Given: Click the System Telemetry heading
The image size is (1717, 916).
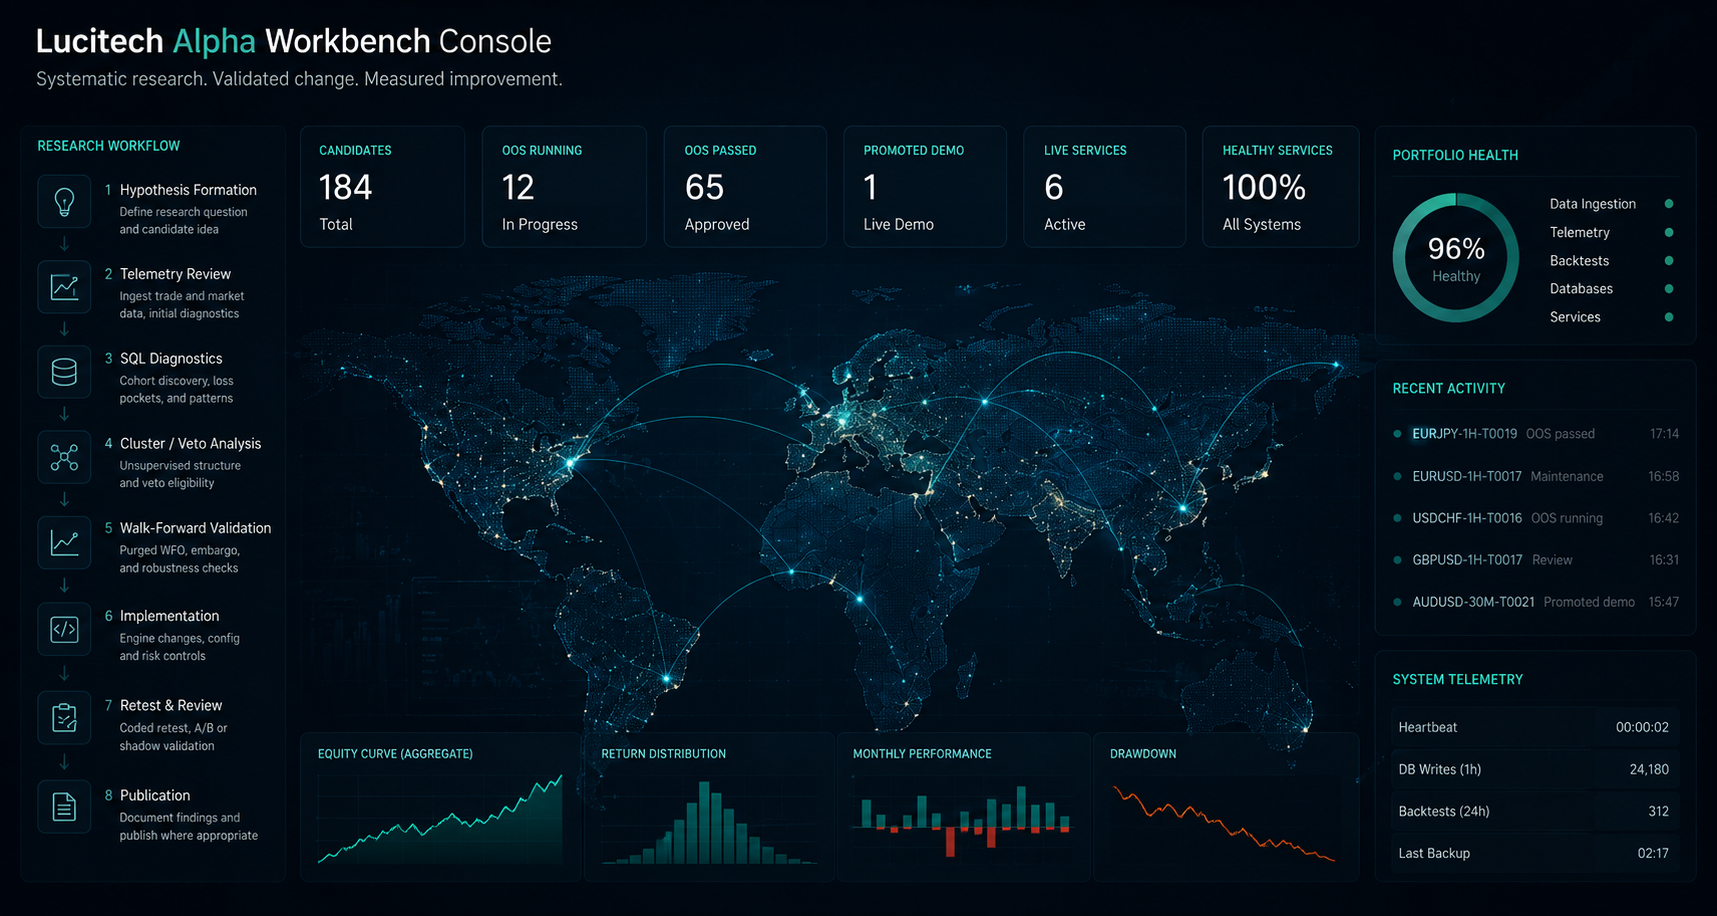Looking at the screenshot, I should 1457,680.
